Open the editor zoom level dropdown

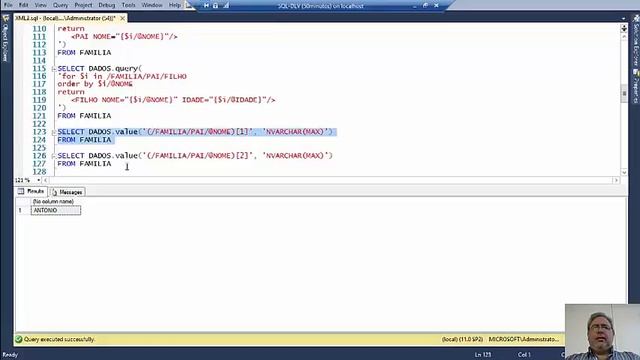(x=39, y=180)
